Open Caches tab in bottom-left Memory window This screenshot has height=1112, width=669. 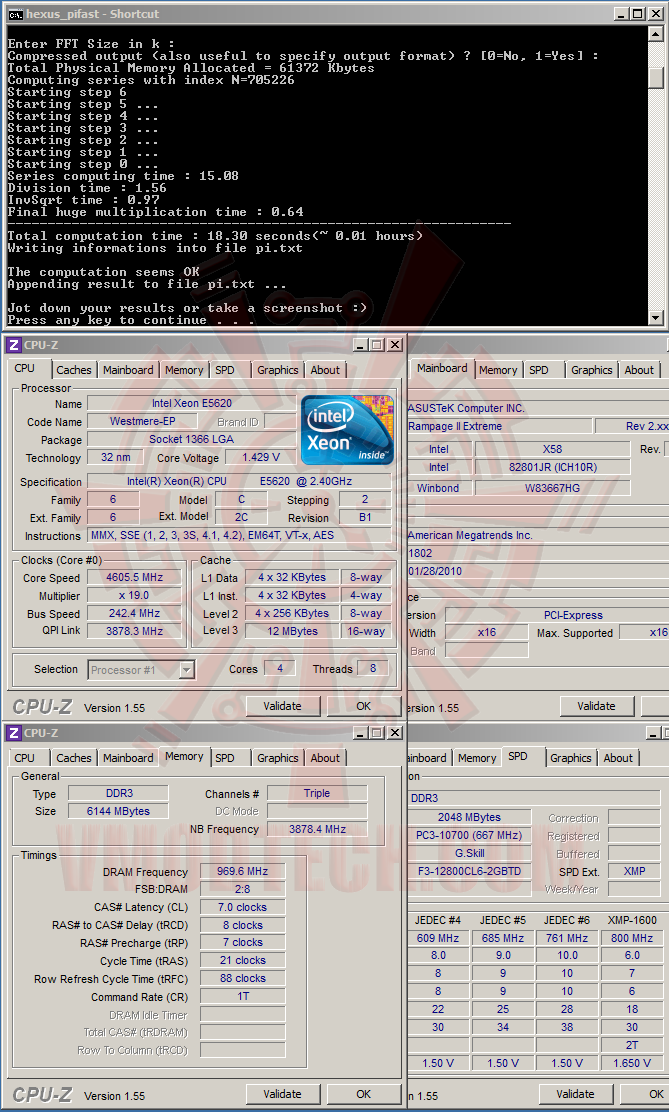(74, 757)
